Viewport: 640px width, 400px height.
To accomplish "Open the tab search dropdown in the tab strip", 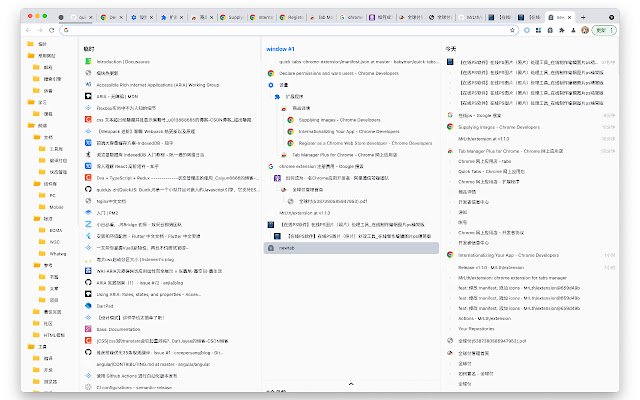I will pyautogui.click(x=611, y=17).
